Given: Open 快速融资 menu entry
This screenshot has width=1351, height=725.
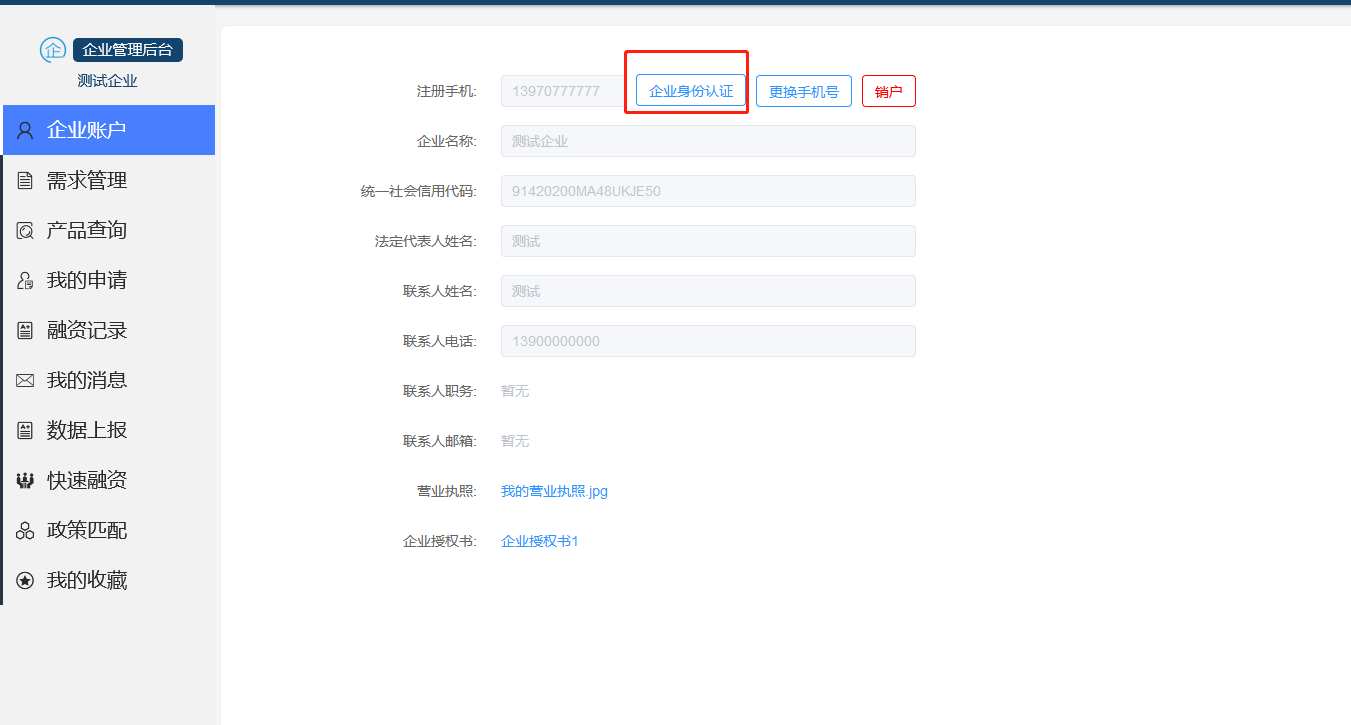Looking at the screenshot, I should click(109, 480).
